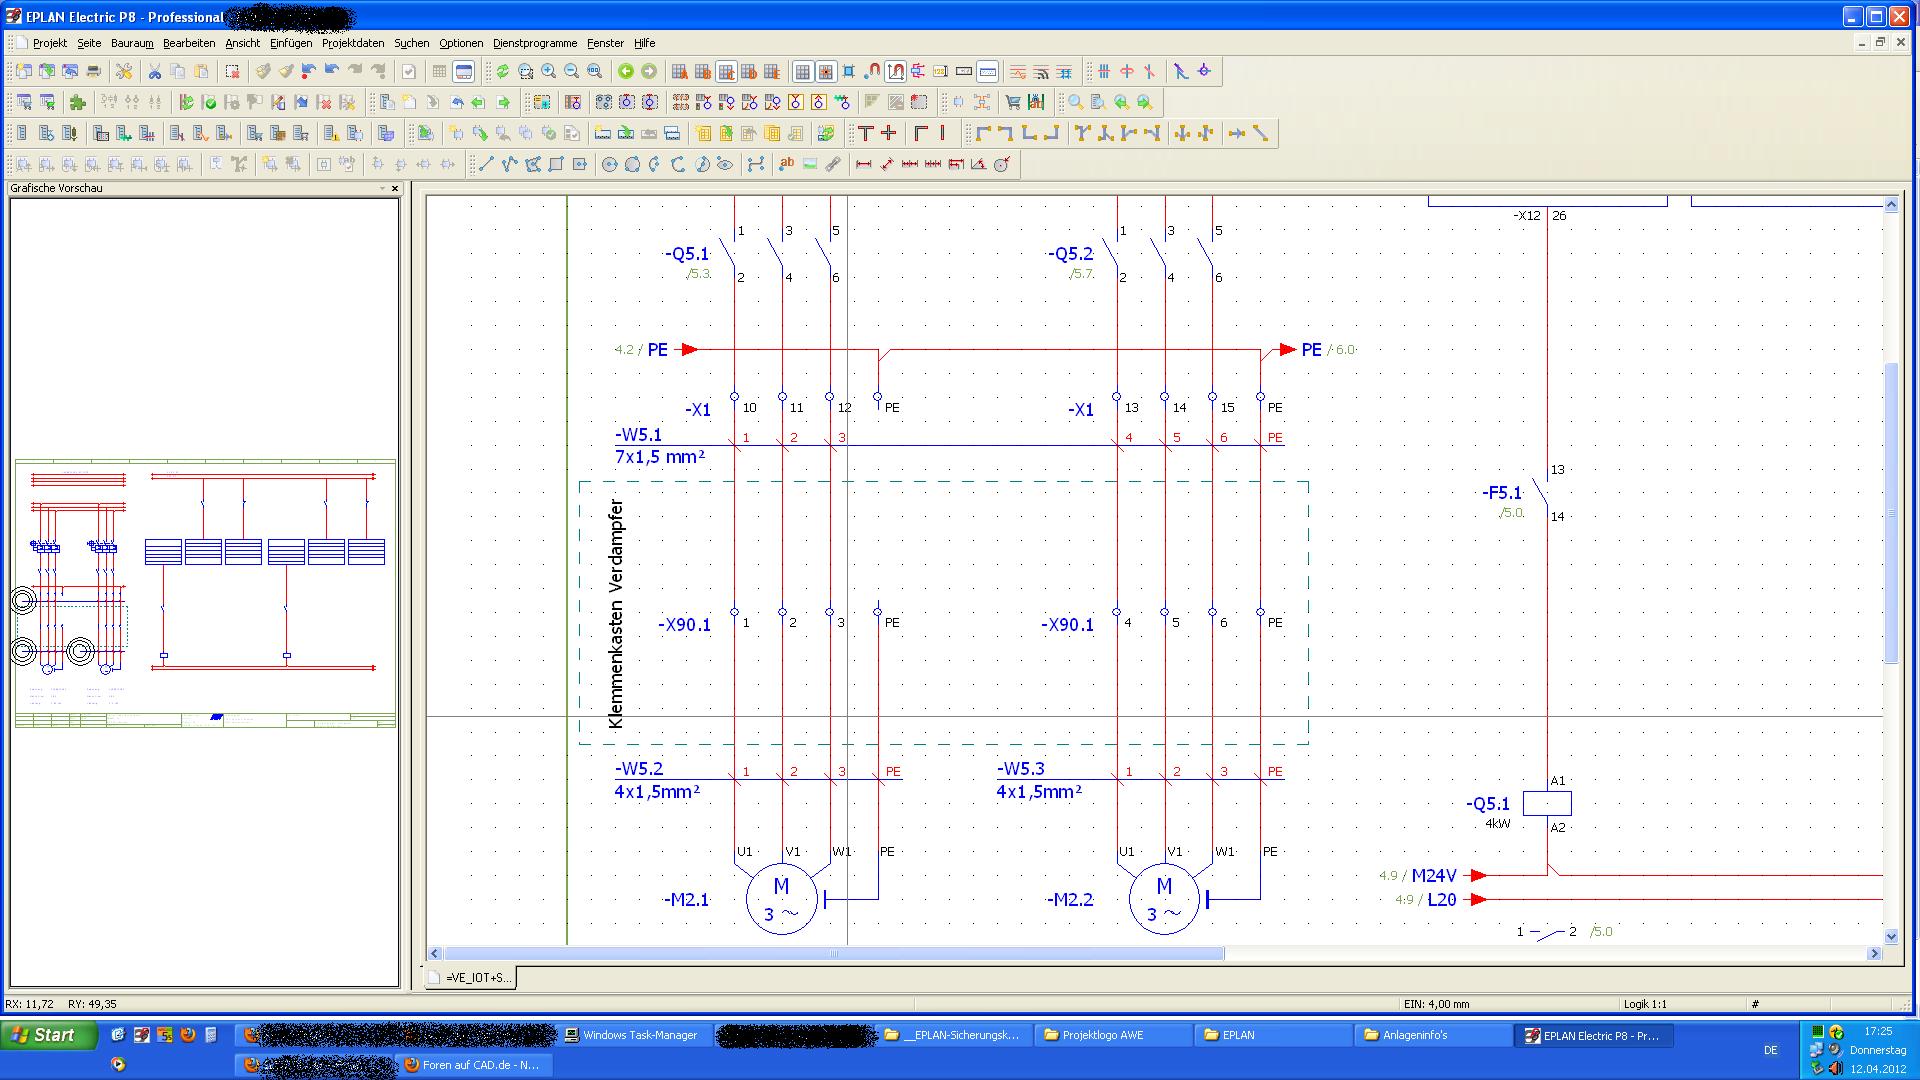Viewport: 1920px width, 1080px height.
Task: Click the Paste clipboard icon
Action: (202, 71)
